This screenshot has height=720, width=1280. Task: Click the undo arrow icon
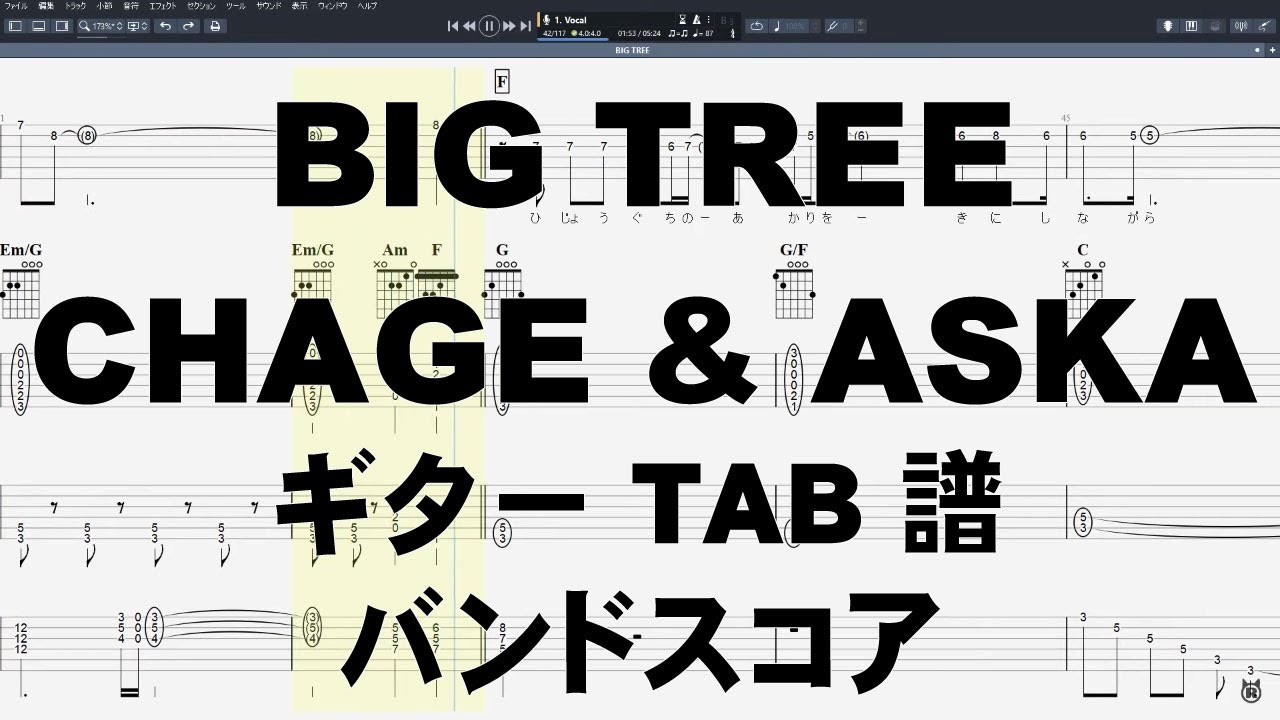(x=165, y=26)
